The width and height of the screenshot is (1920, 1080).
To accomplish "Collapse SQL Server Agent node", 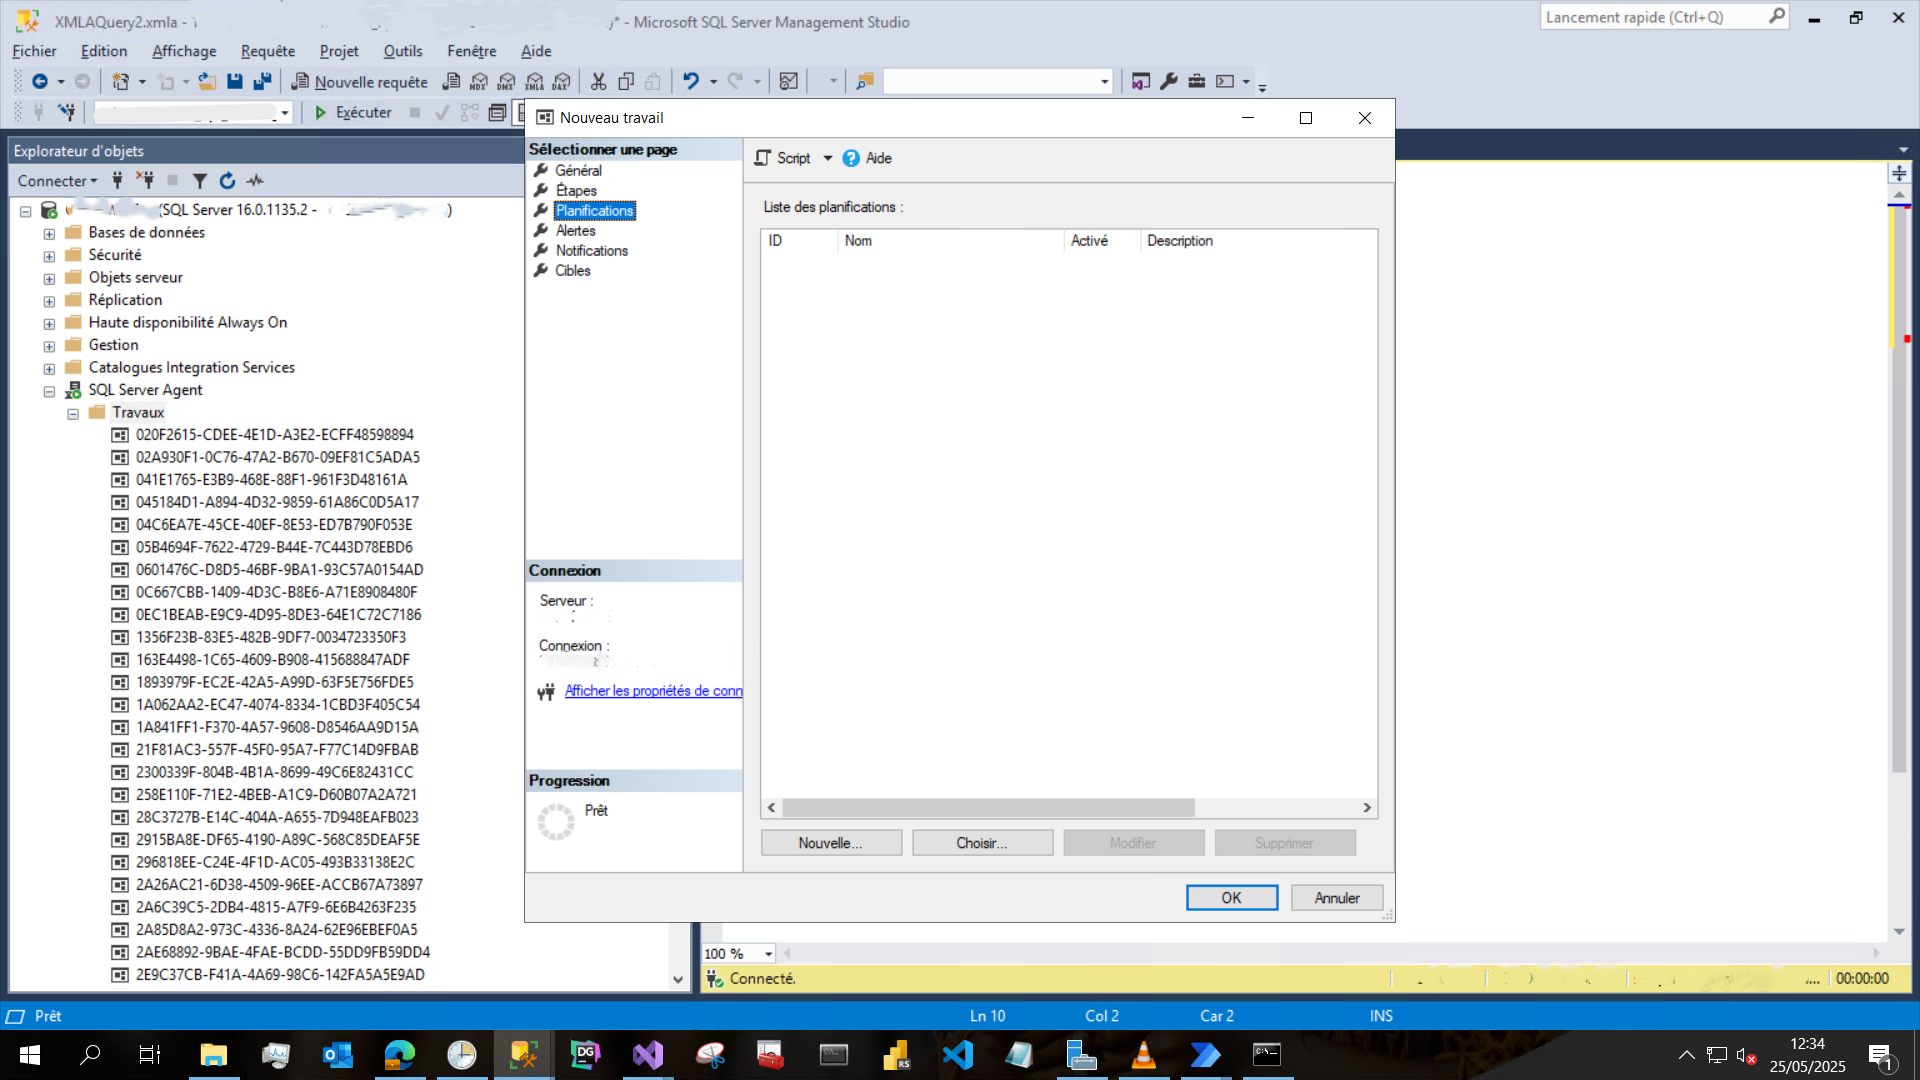I will [x=49, y=391].
